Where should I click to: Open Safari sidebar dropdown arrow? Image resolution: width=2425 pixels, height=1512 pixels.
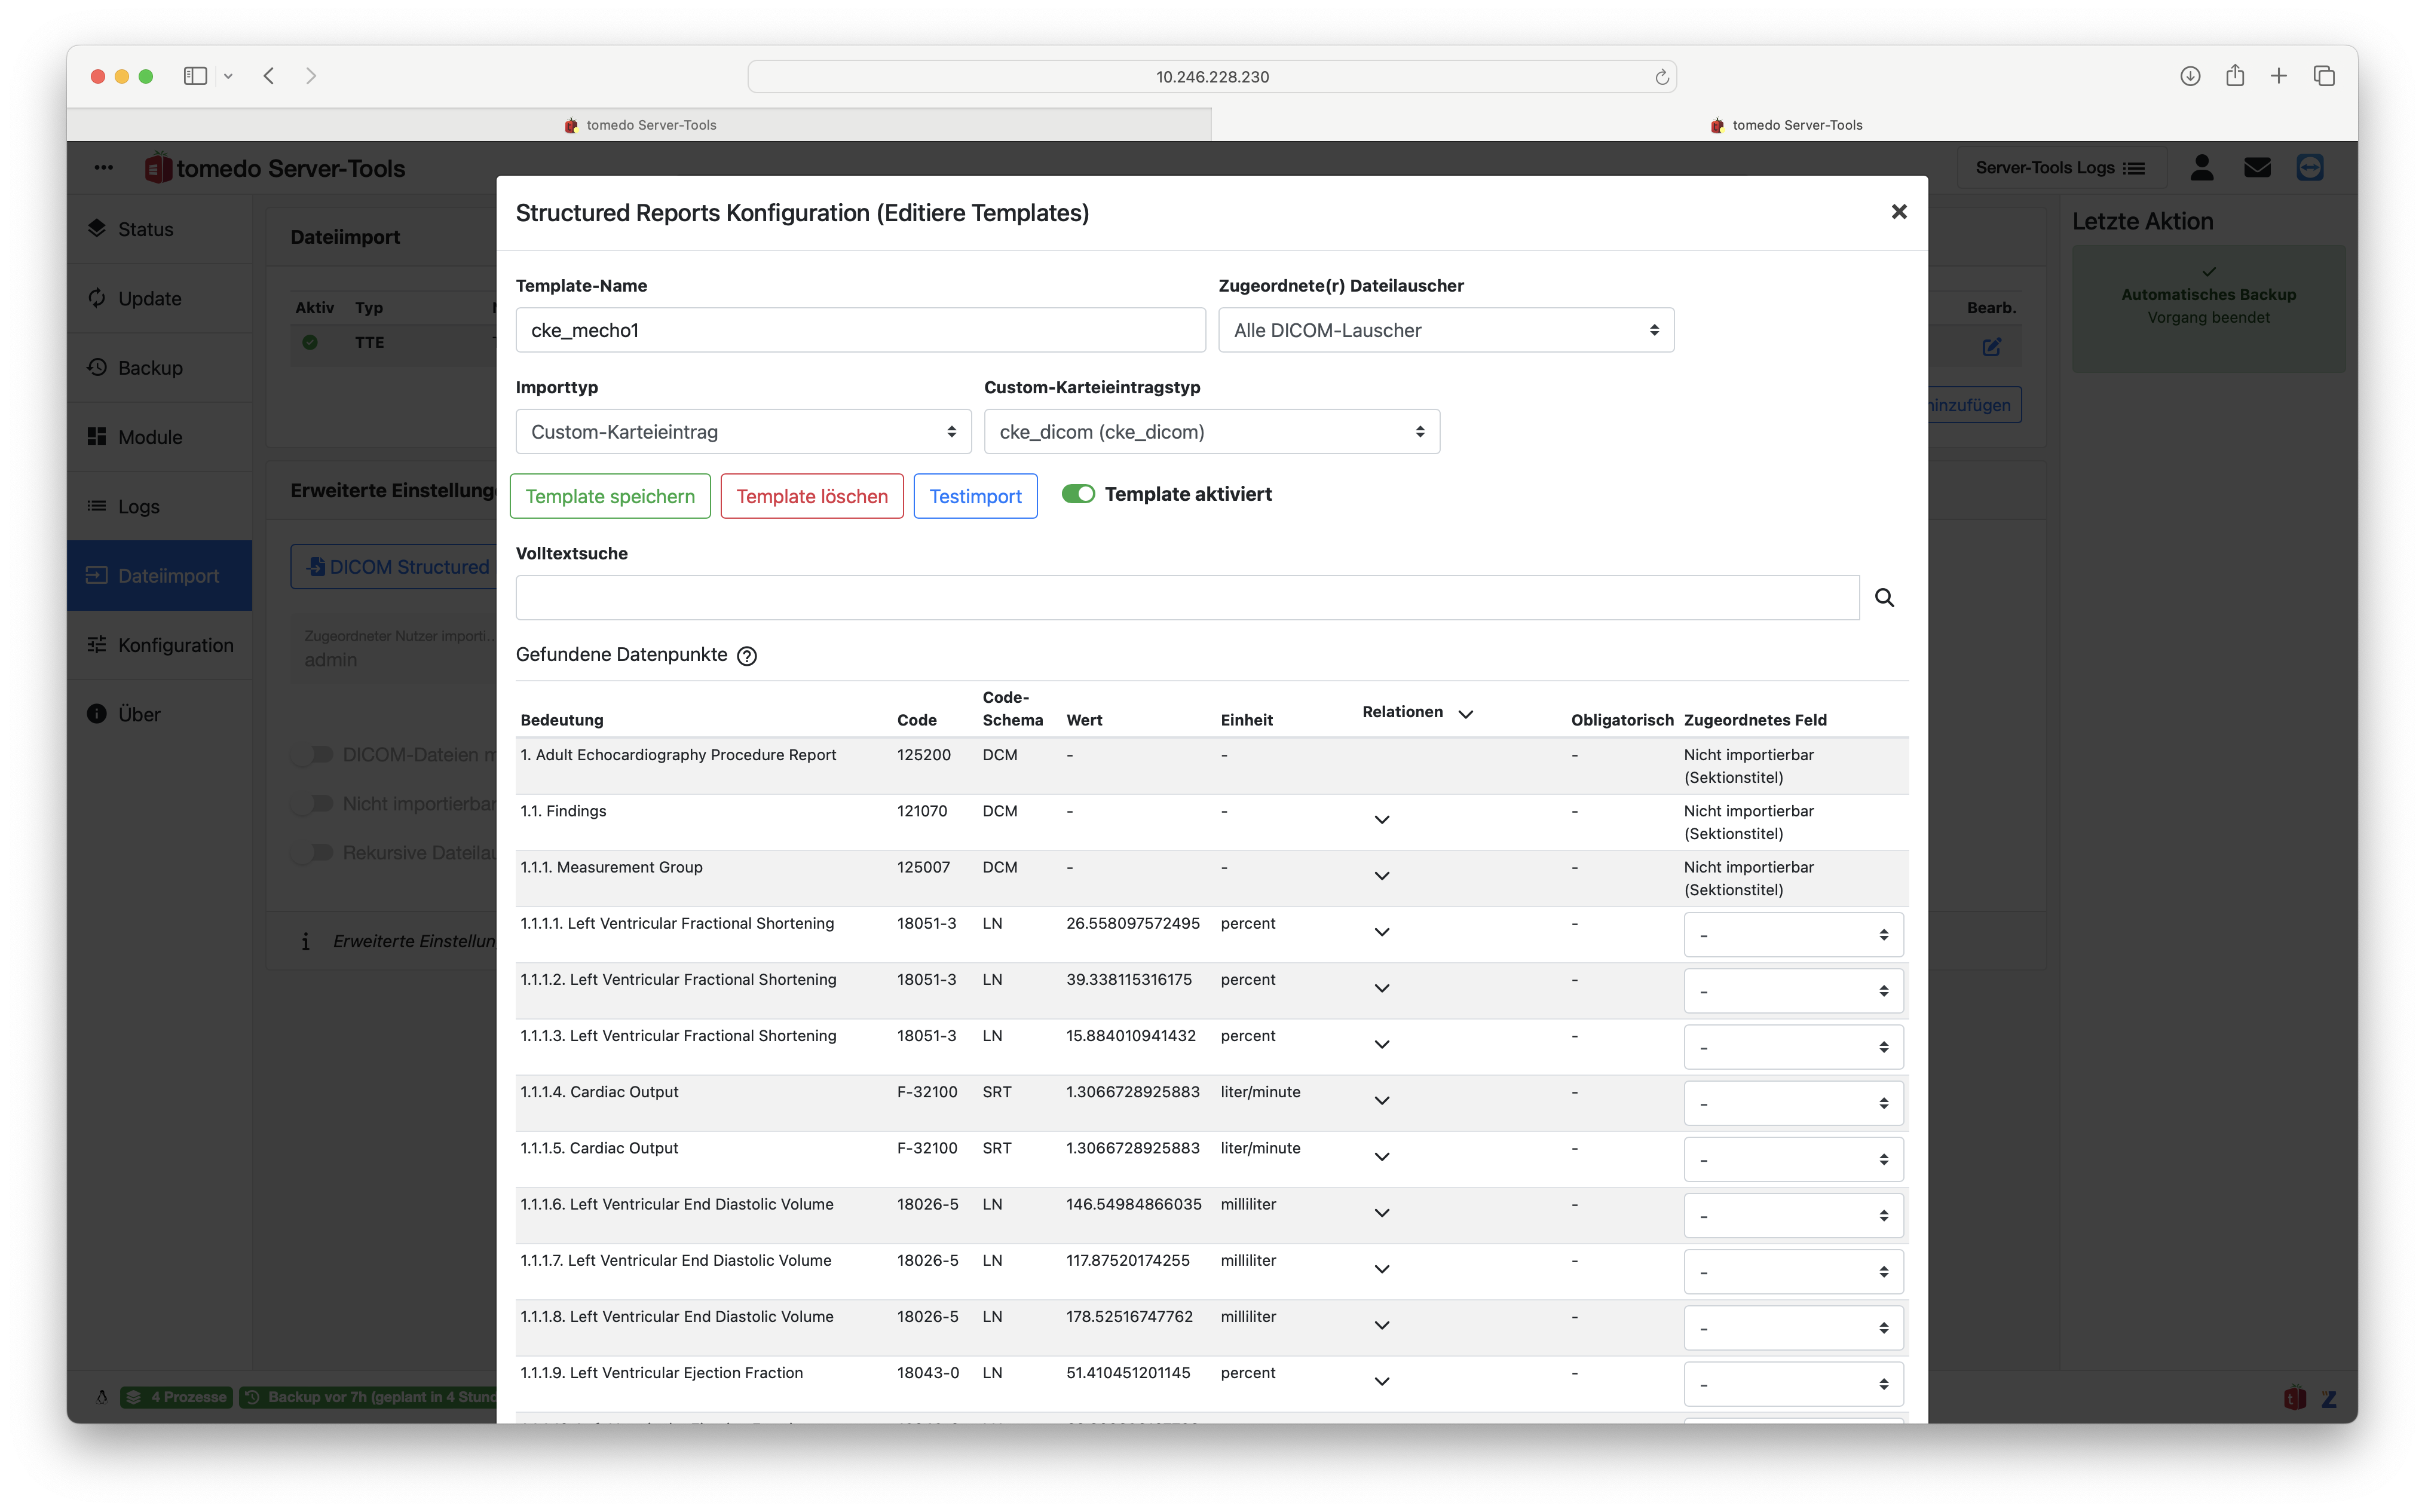tap(228, 76)
